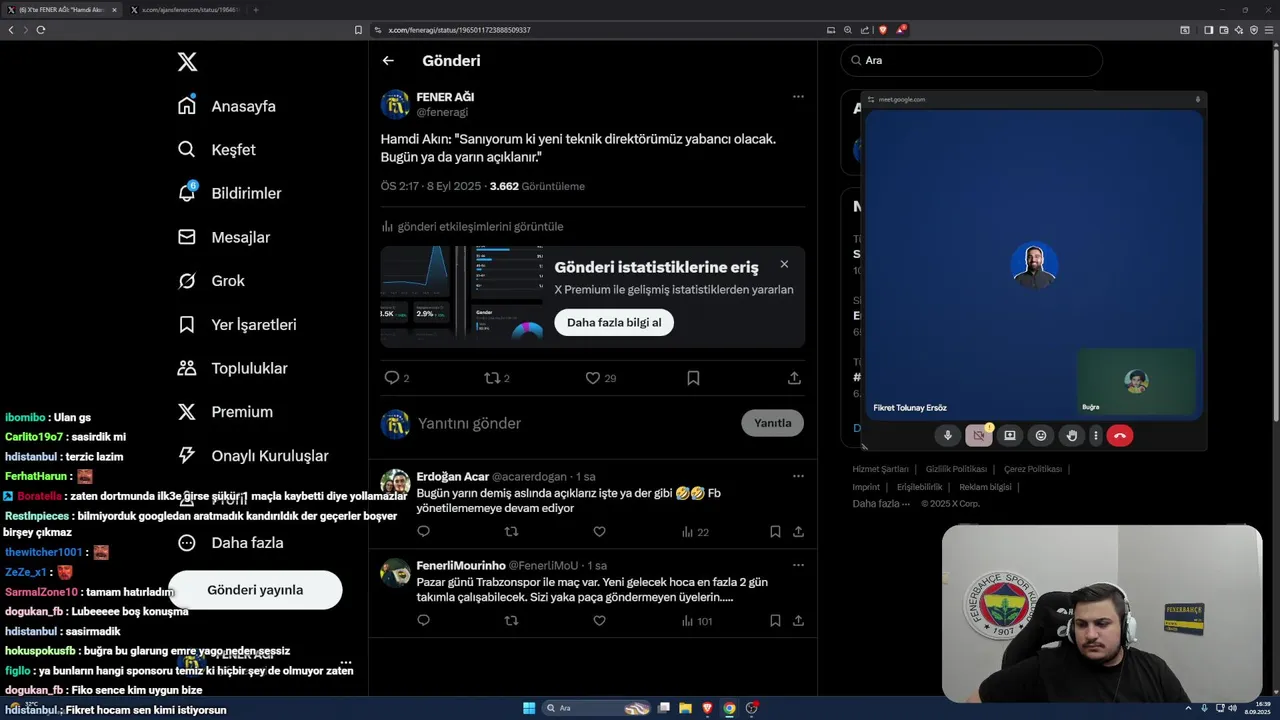Open Bildirimler notifications
The width and height of the screenshot is (1280, 720).
tap(229, 193)
